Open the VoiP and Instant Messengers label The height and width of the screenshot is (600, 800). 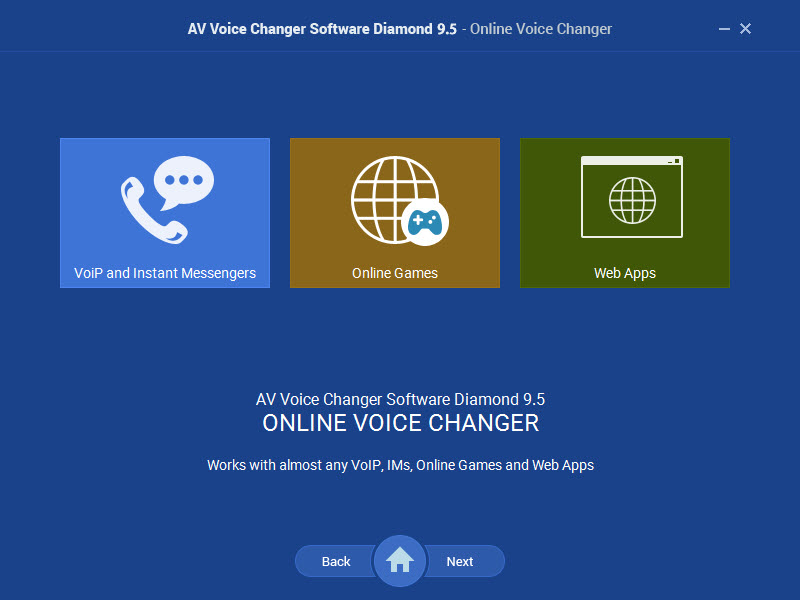165,273
